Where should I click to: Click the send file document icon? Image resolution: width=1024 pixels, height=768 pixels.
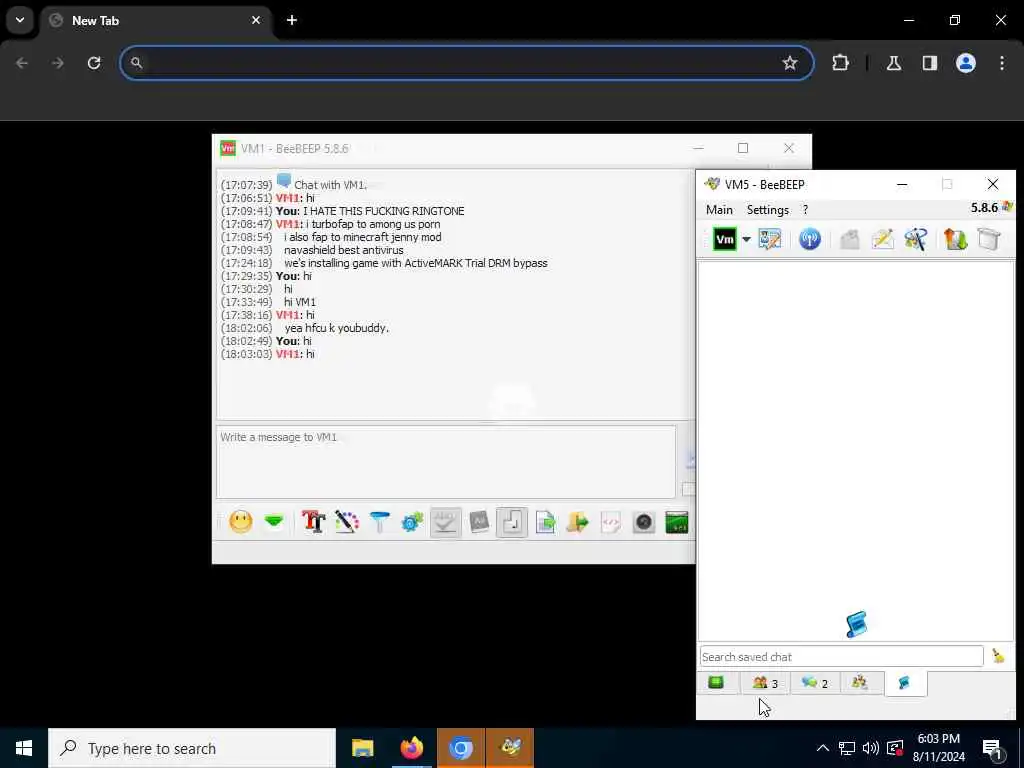click(545, 522)
